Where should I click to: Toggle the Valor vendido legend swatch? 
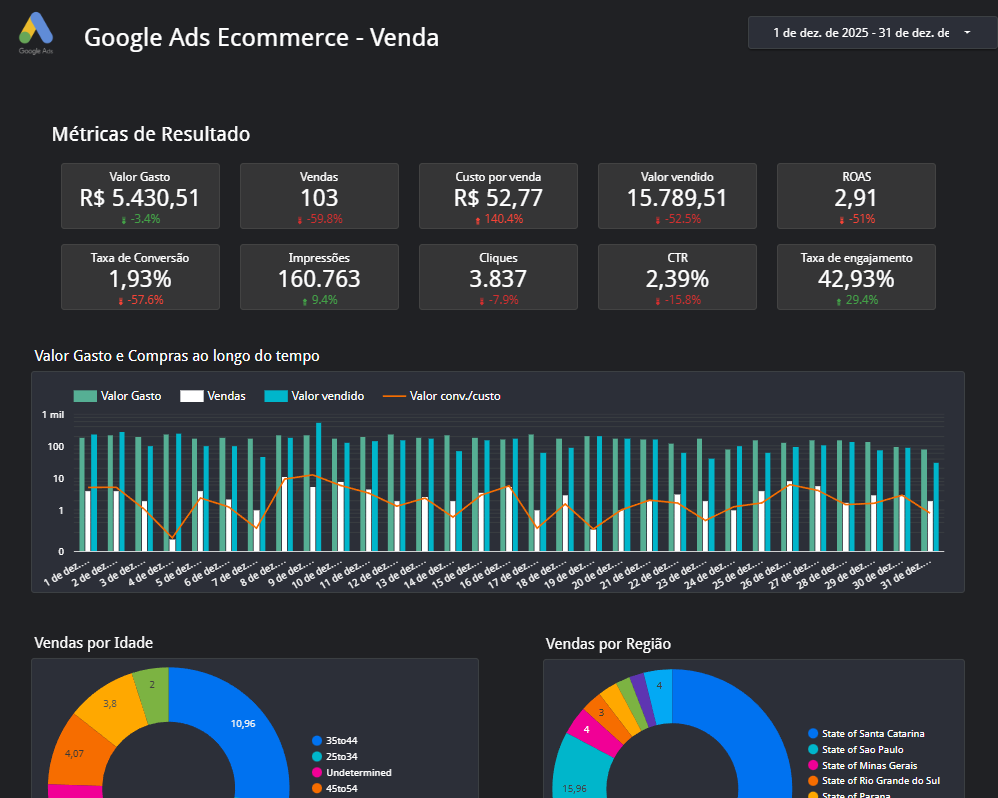coord(276,396)
